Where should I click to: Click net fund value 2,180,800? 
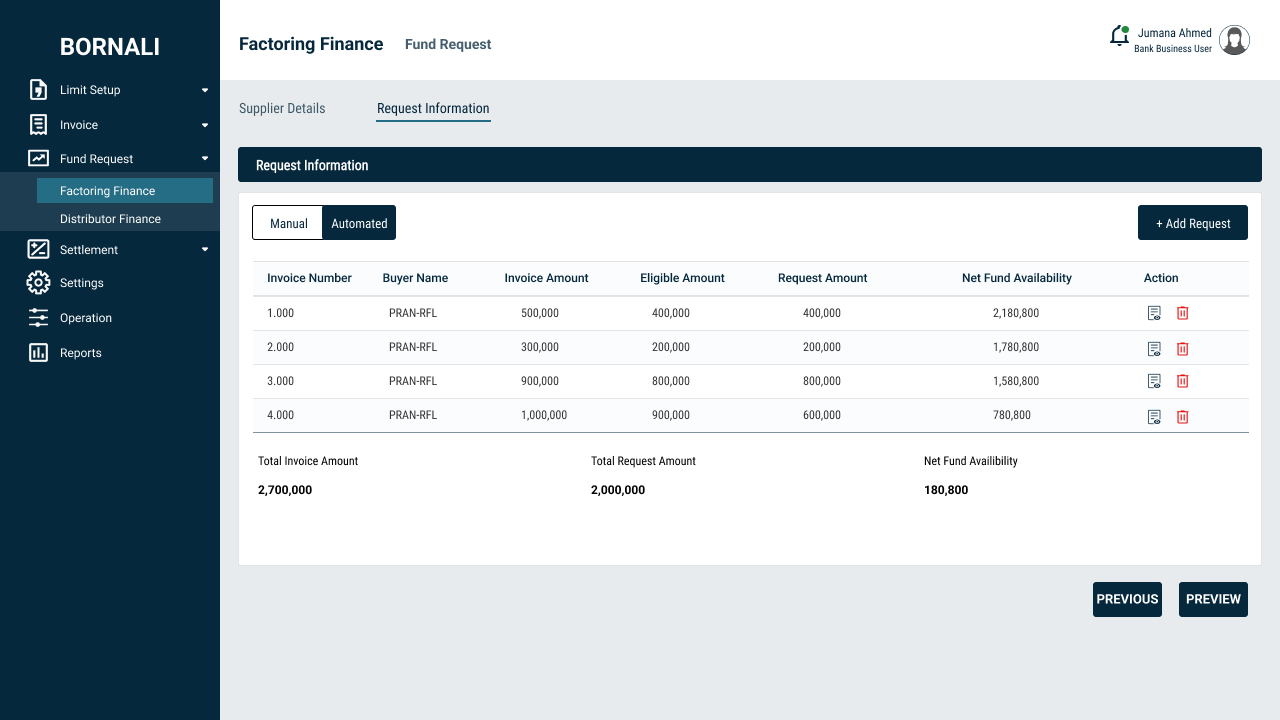(x=1016, y=313)
